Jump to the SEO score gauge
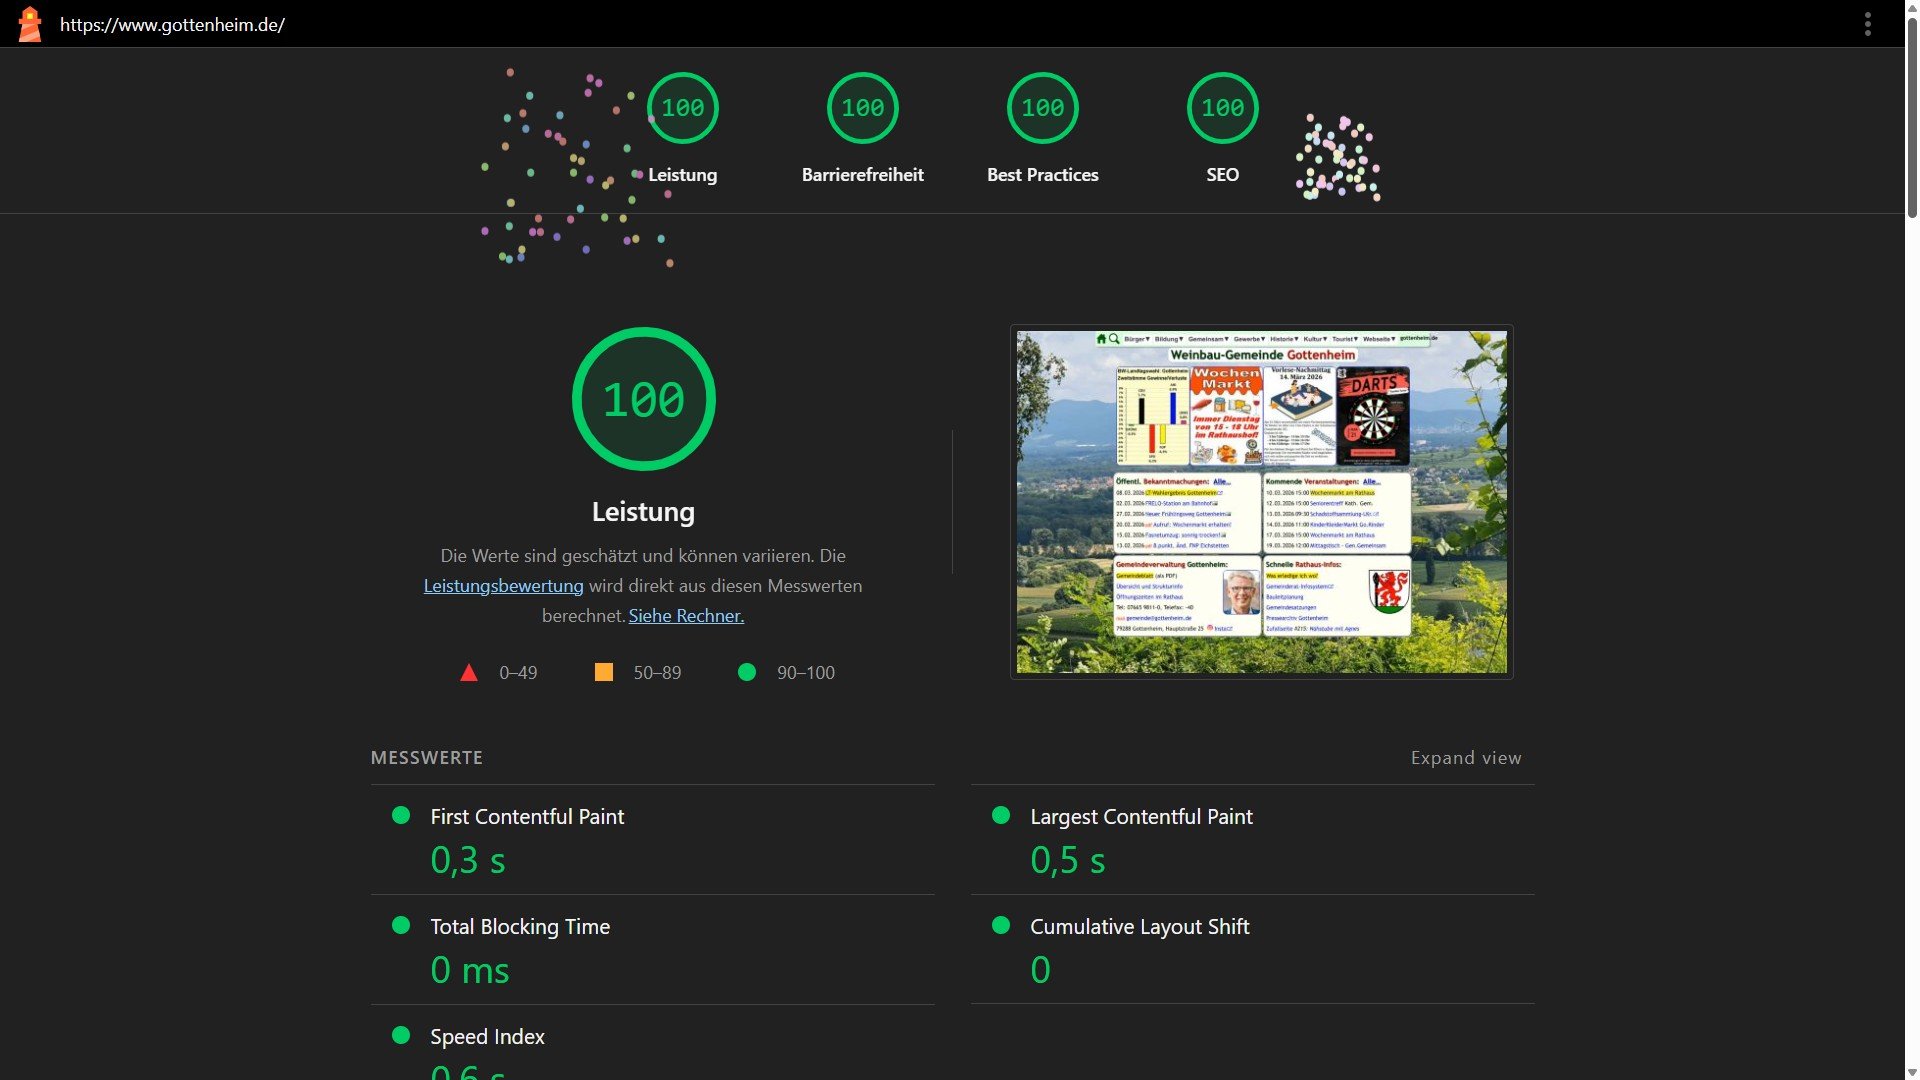1920x1080 pixels. point(1222,108)
